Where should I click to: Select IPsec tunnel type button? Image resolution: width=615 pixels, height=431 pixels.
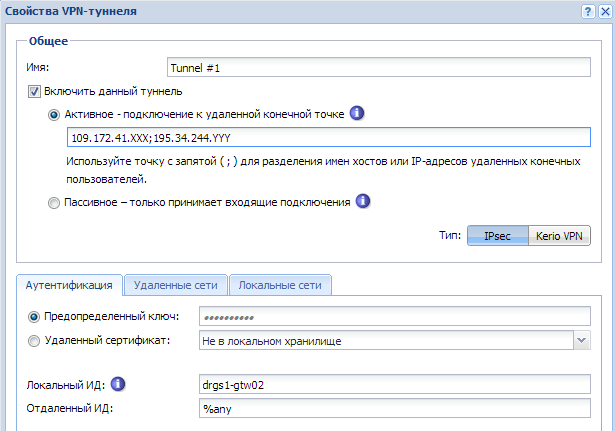click(x=497, y=236)
